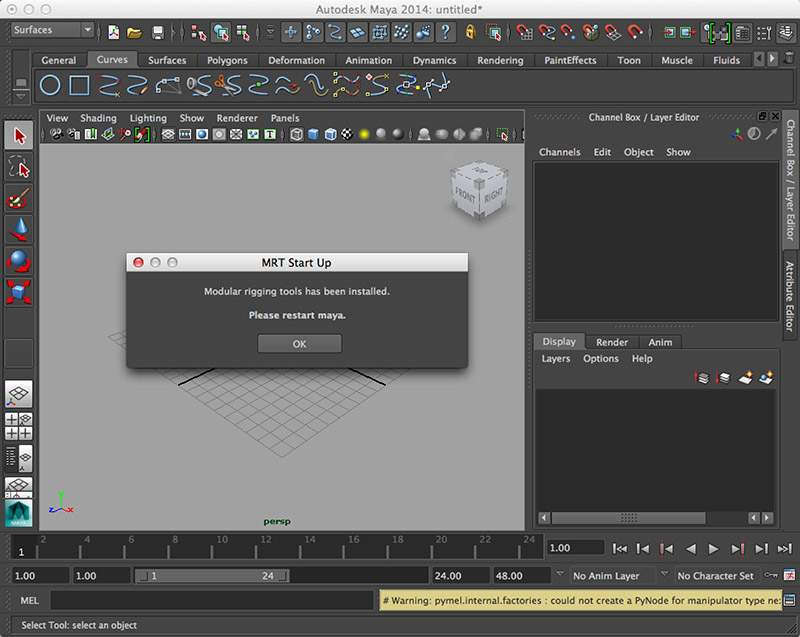
Task: Open the Polygons shelf tab
Action: (227, 60)
